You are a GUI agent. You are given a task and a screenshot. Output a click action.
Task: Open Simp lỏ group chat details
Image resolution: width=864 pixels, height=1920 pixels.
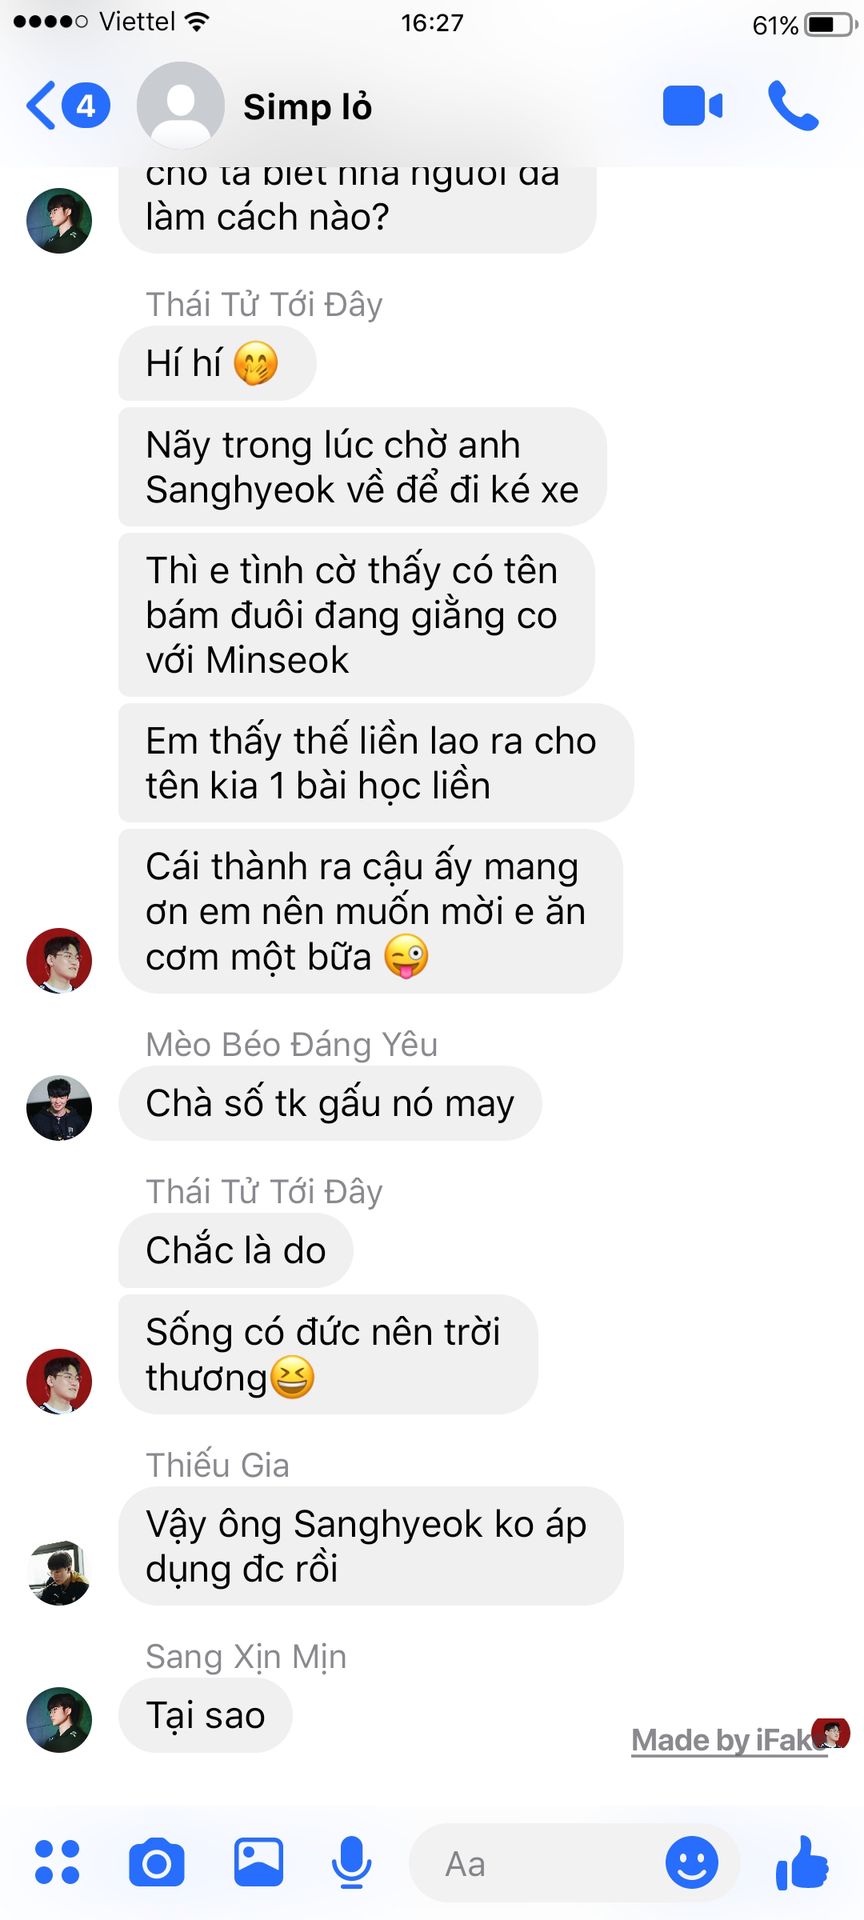(308, 106)
